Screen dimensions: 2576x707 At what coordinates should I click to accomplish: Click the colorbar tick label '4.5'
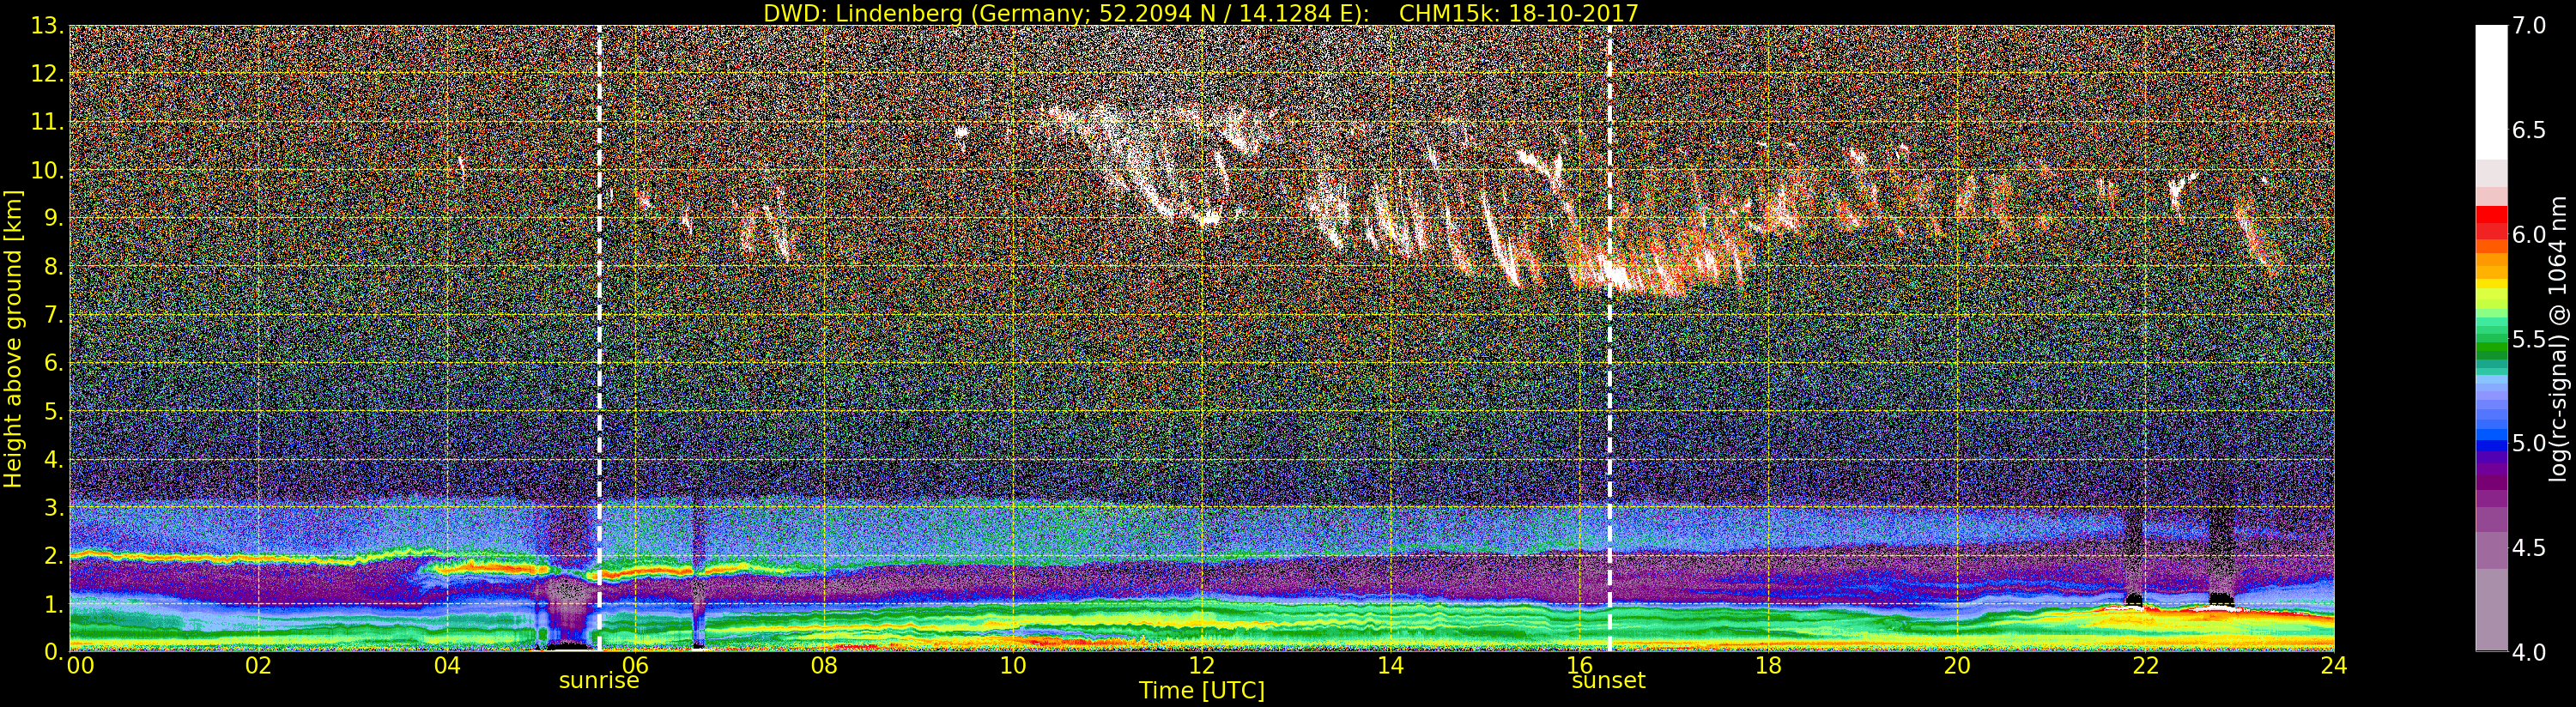(2529, 548)
